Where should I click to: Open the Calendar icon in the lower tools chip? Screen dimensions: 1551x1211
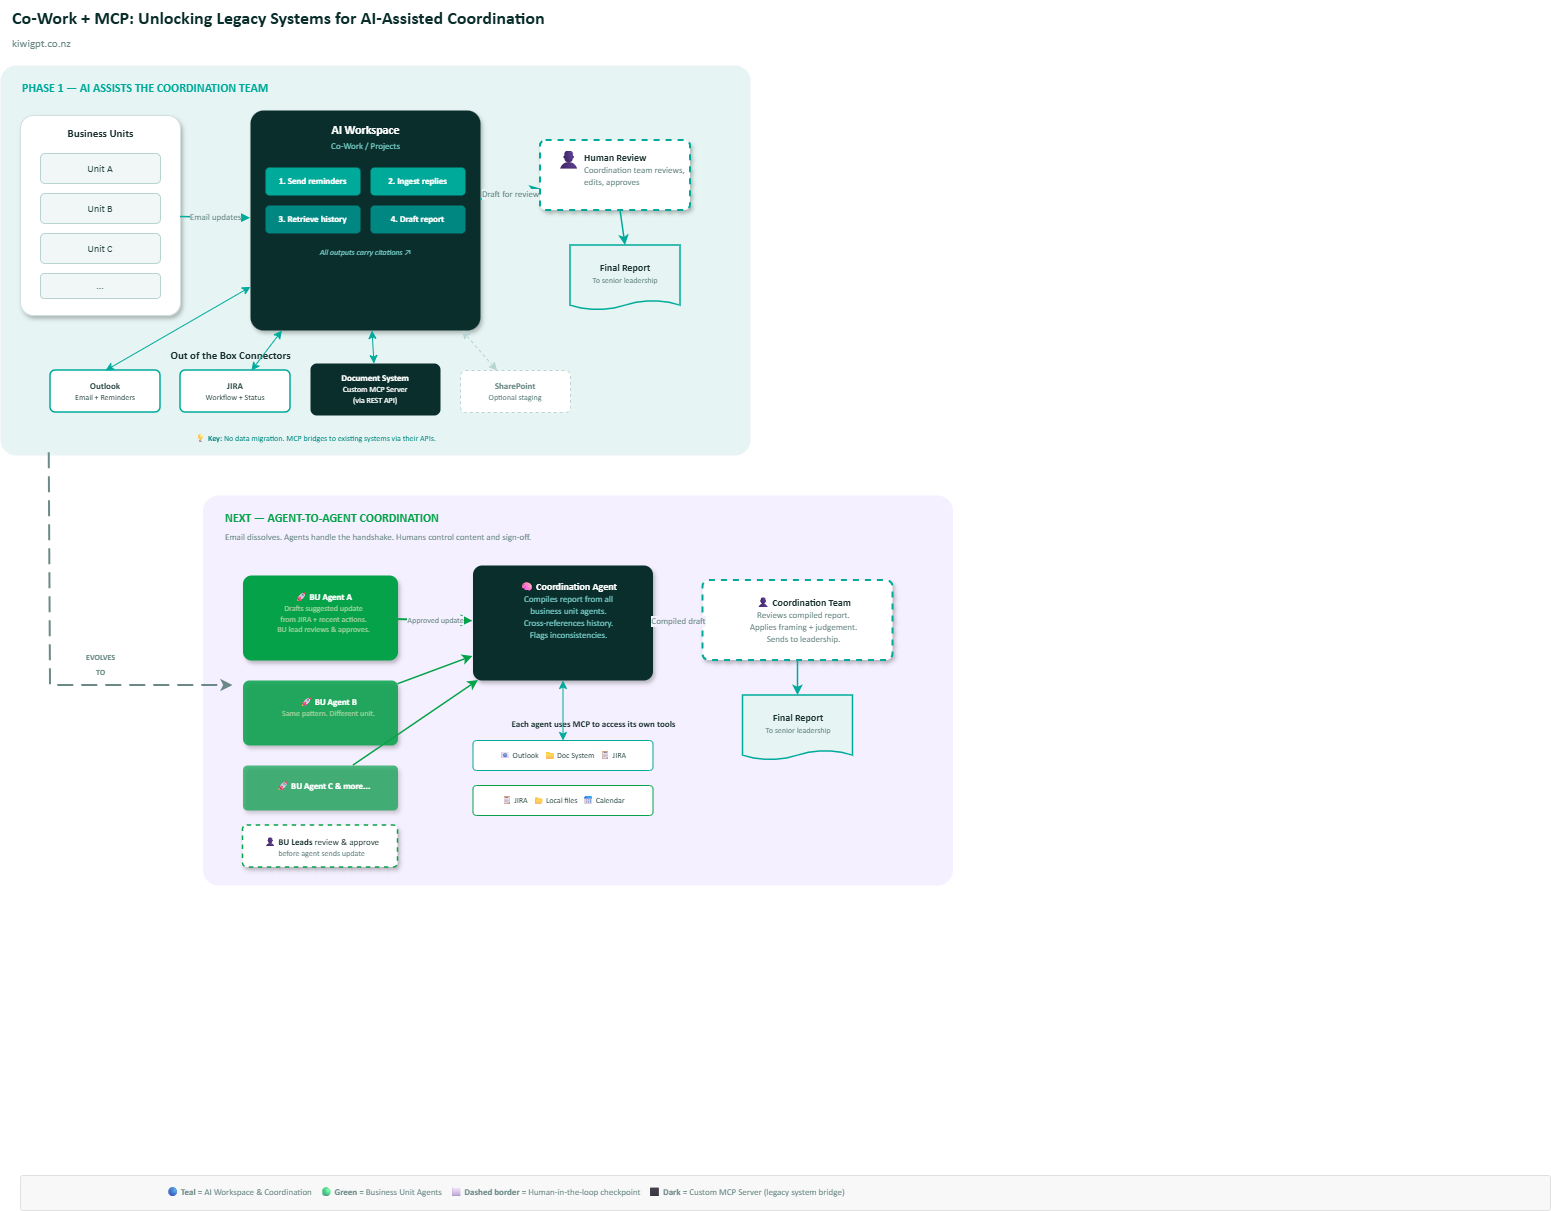pyautogui.click(x=588, y=800)
